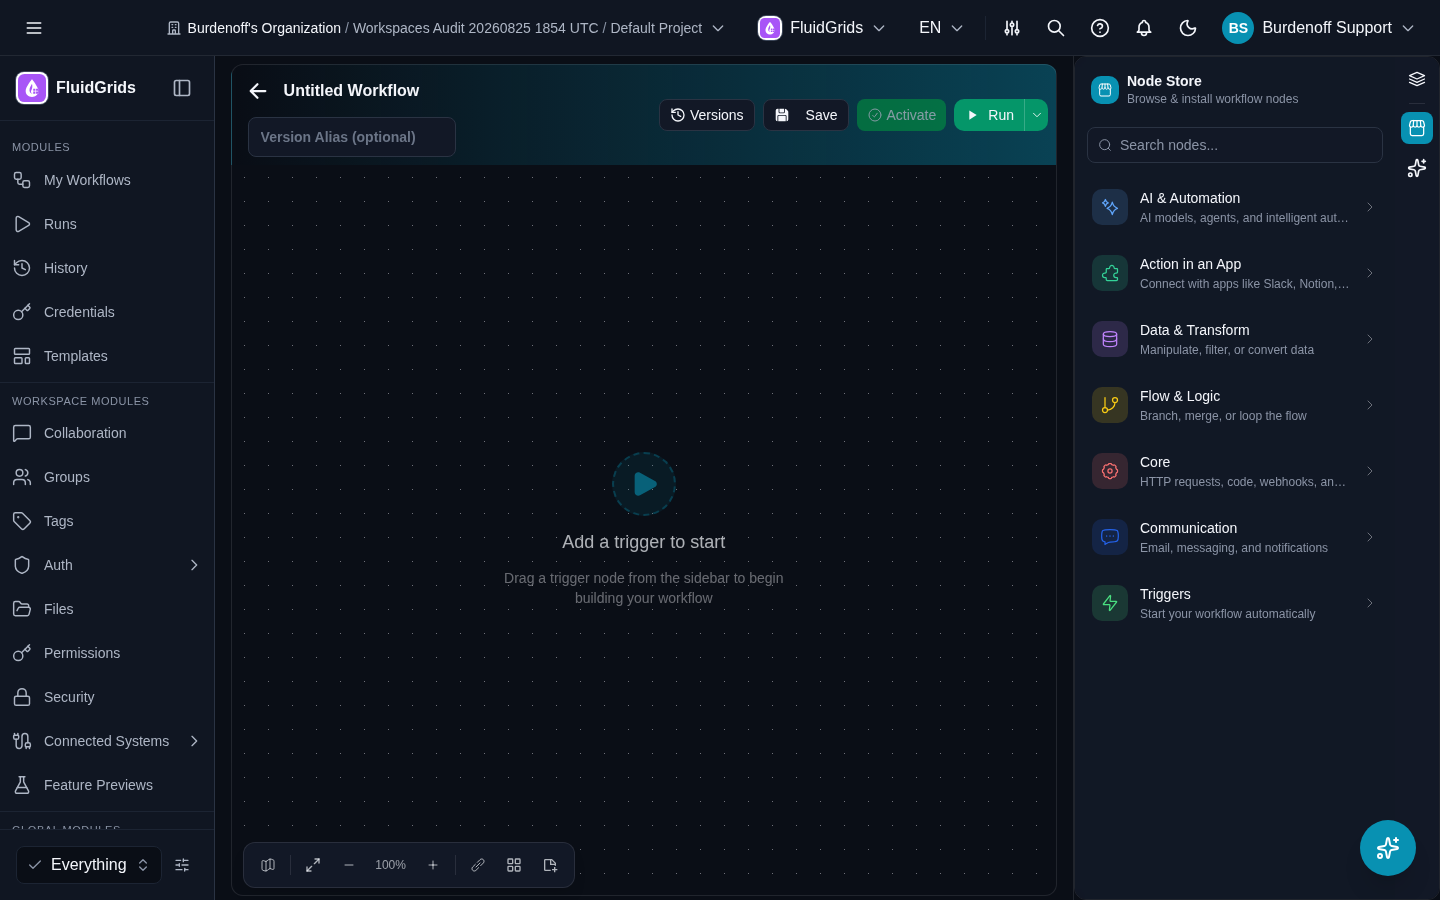Screen dimensions: 1440x900
Task: Open the layers icon in right rail
Action: pos(1417,80)
